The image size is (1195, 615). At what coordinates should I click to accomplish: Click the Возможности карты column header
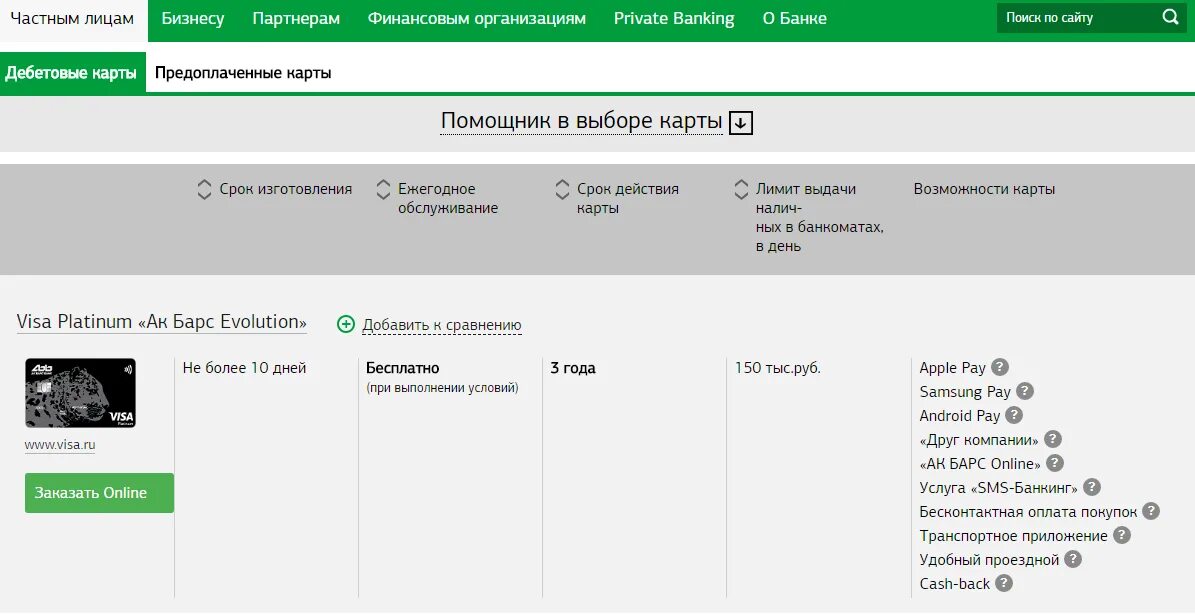tap(984, 189)
